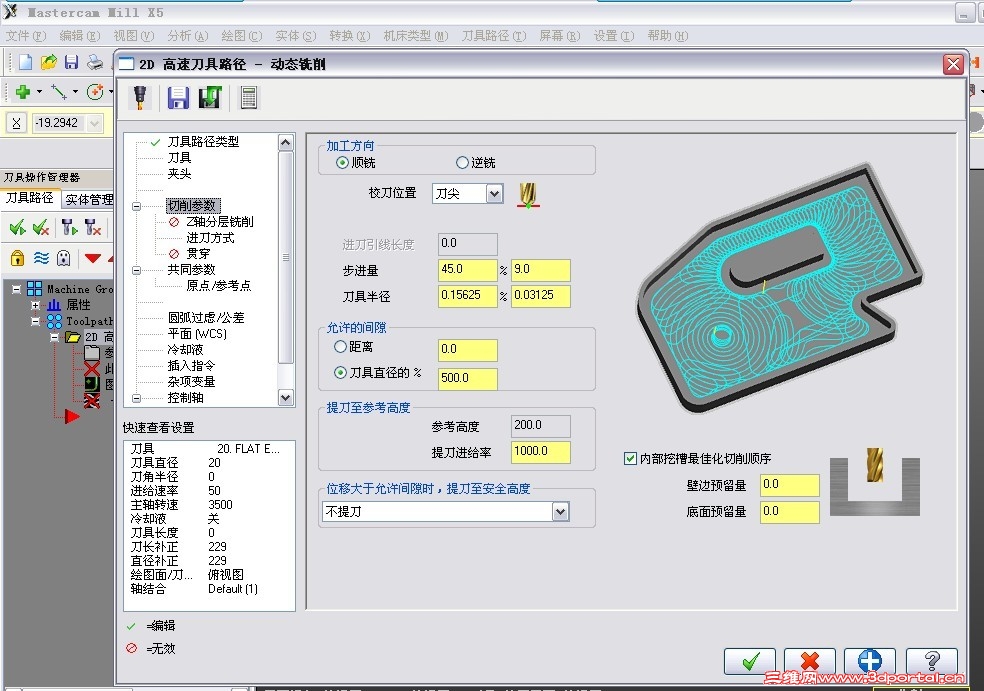Switch to the 实体管理 tab

point(88,200)
